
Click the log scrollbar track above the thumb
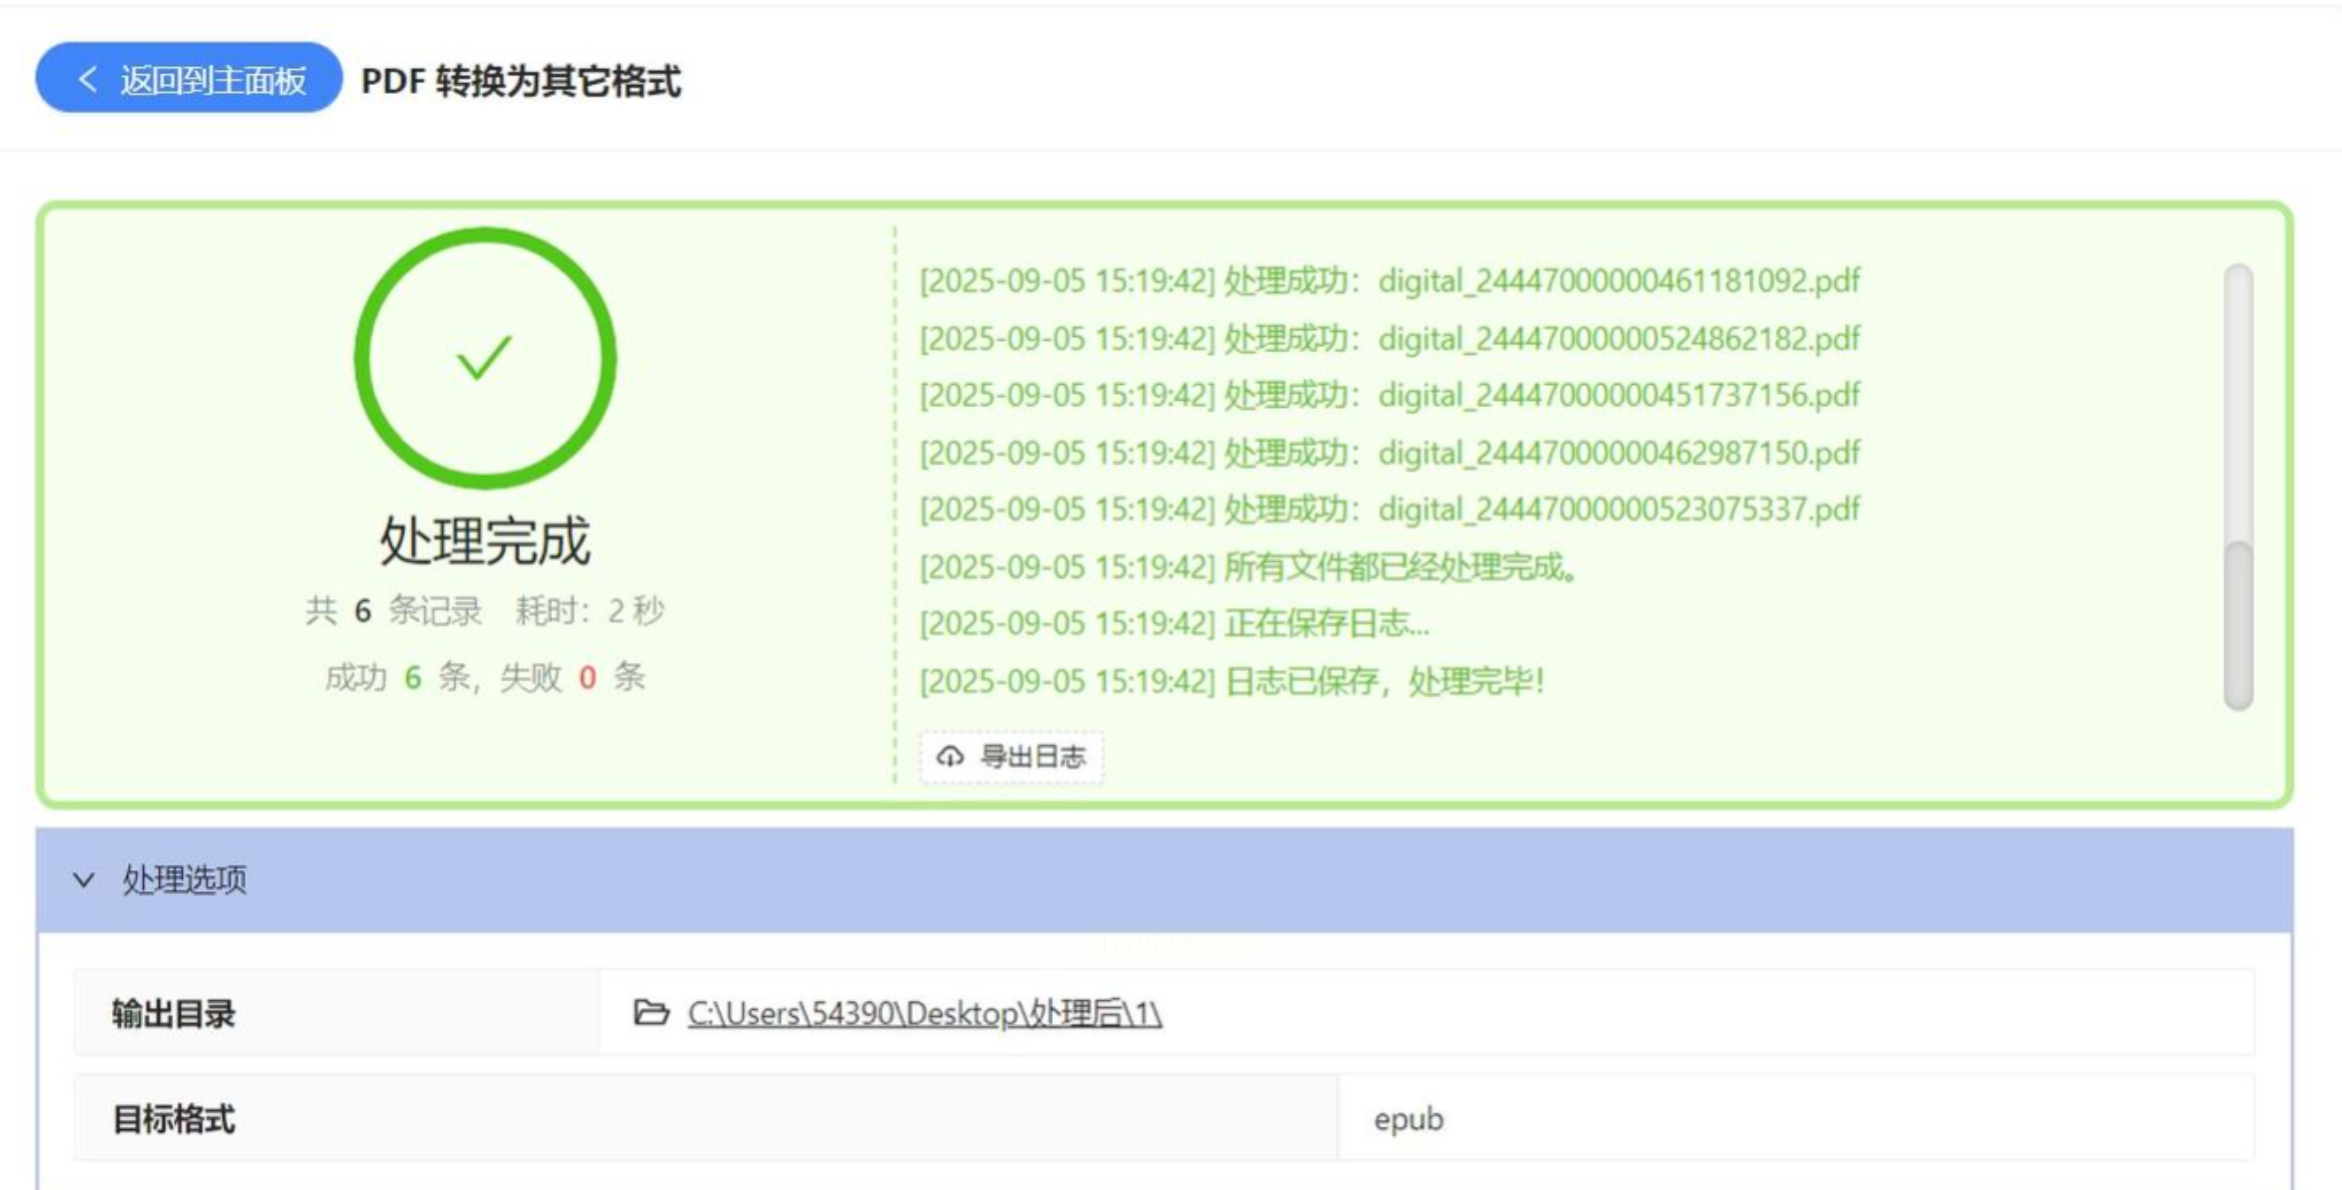(x=2238, y=400)
